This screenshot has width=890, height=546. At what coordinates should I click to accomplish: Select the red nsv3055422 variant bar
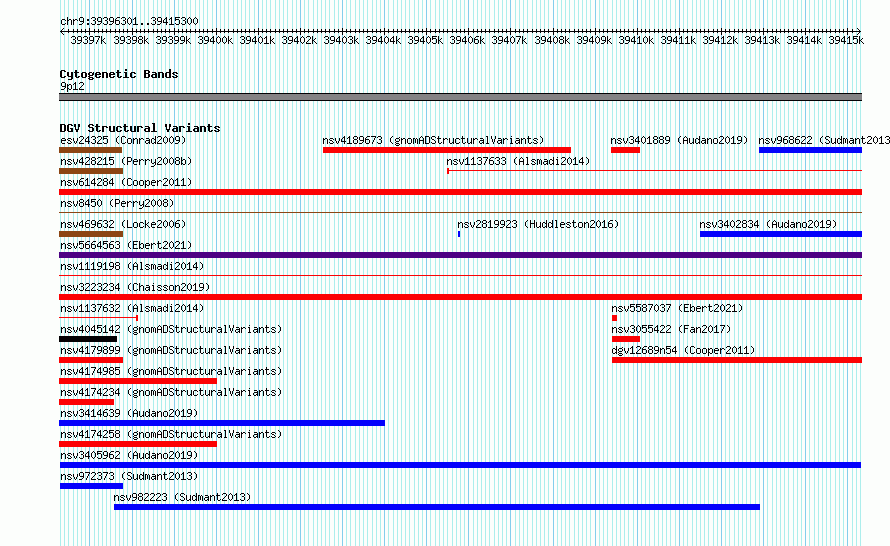coord(625,339)
